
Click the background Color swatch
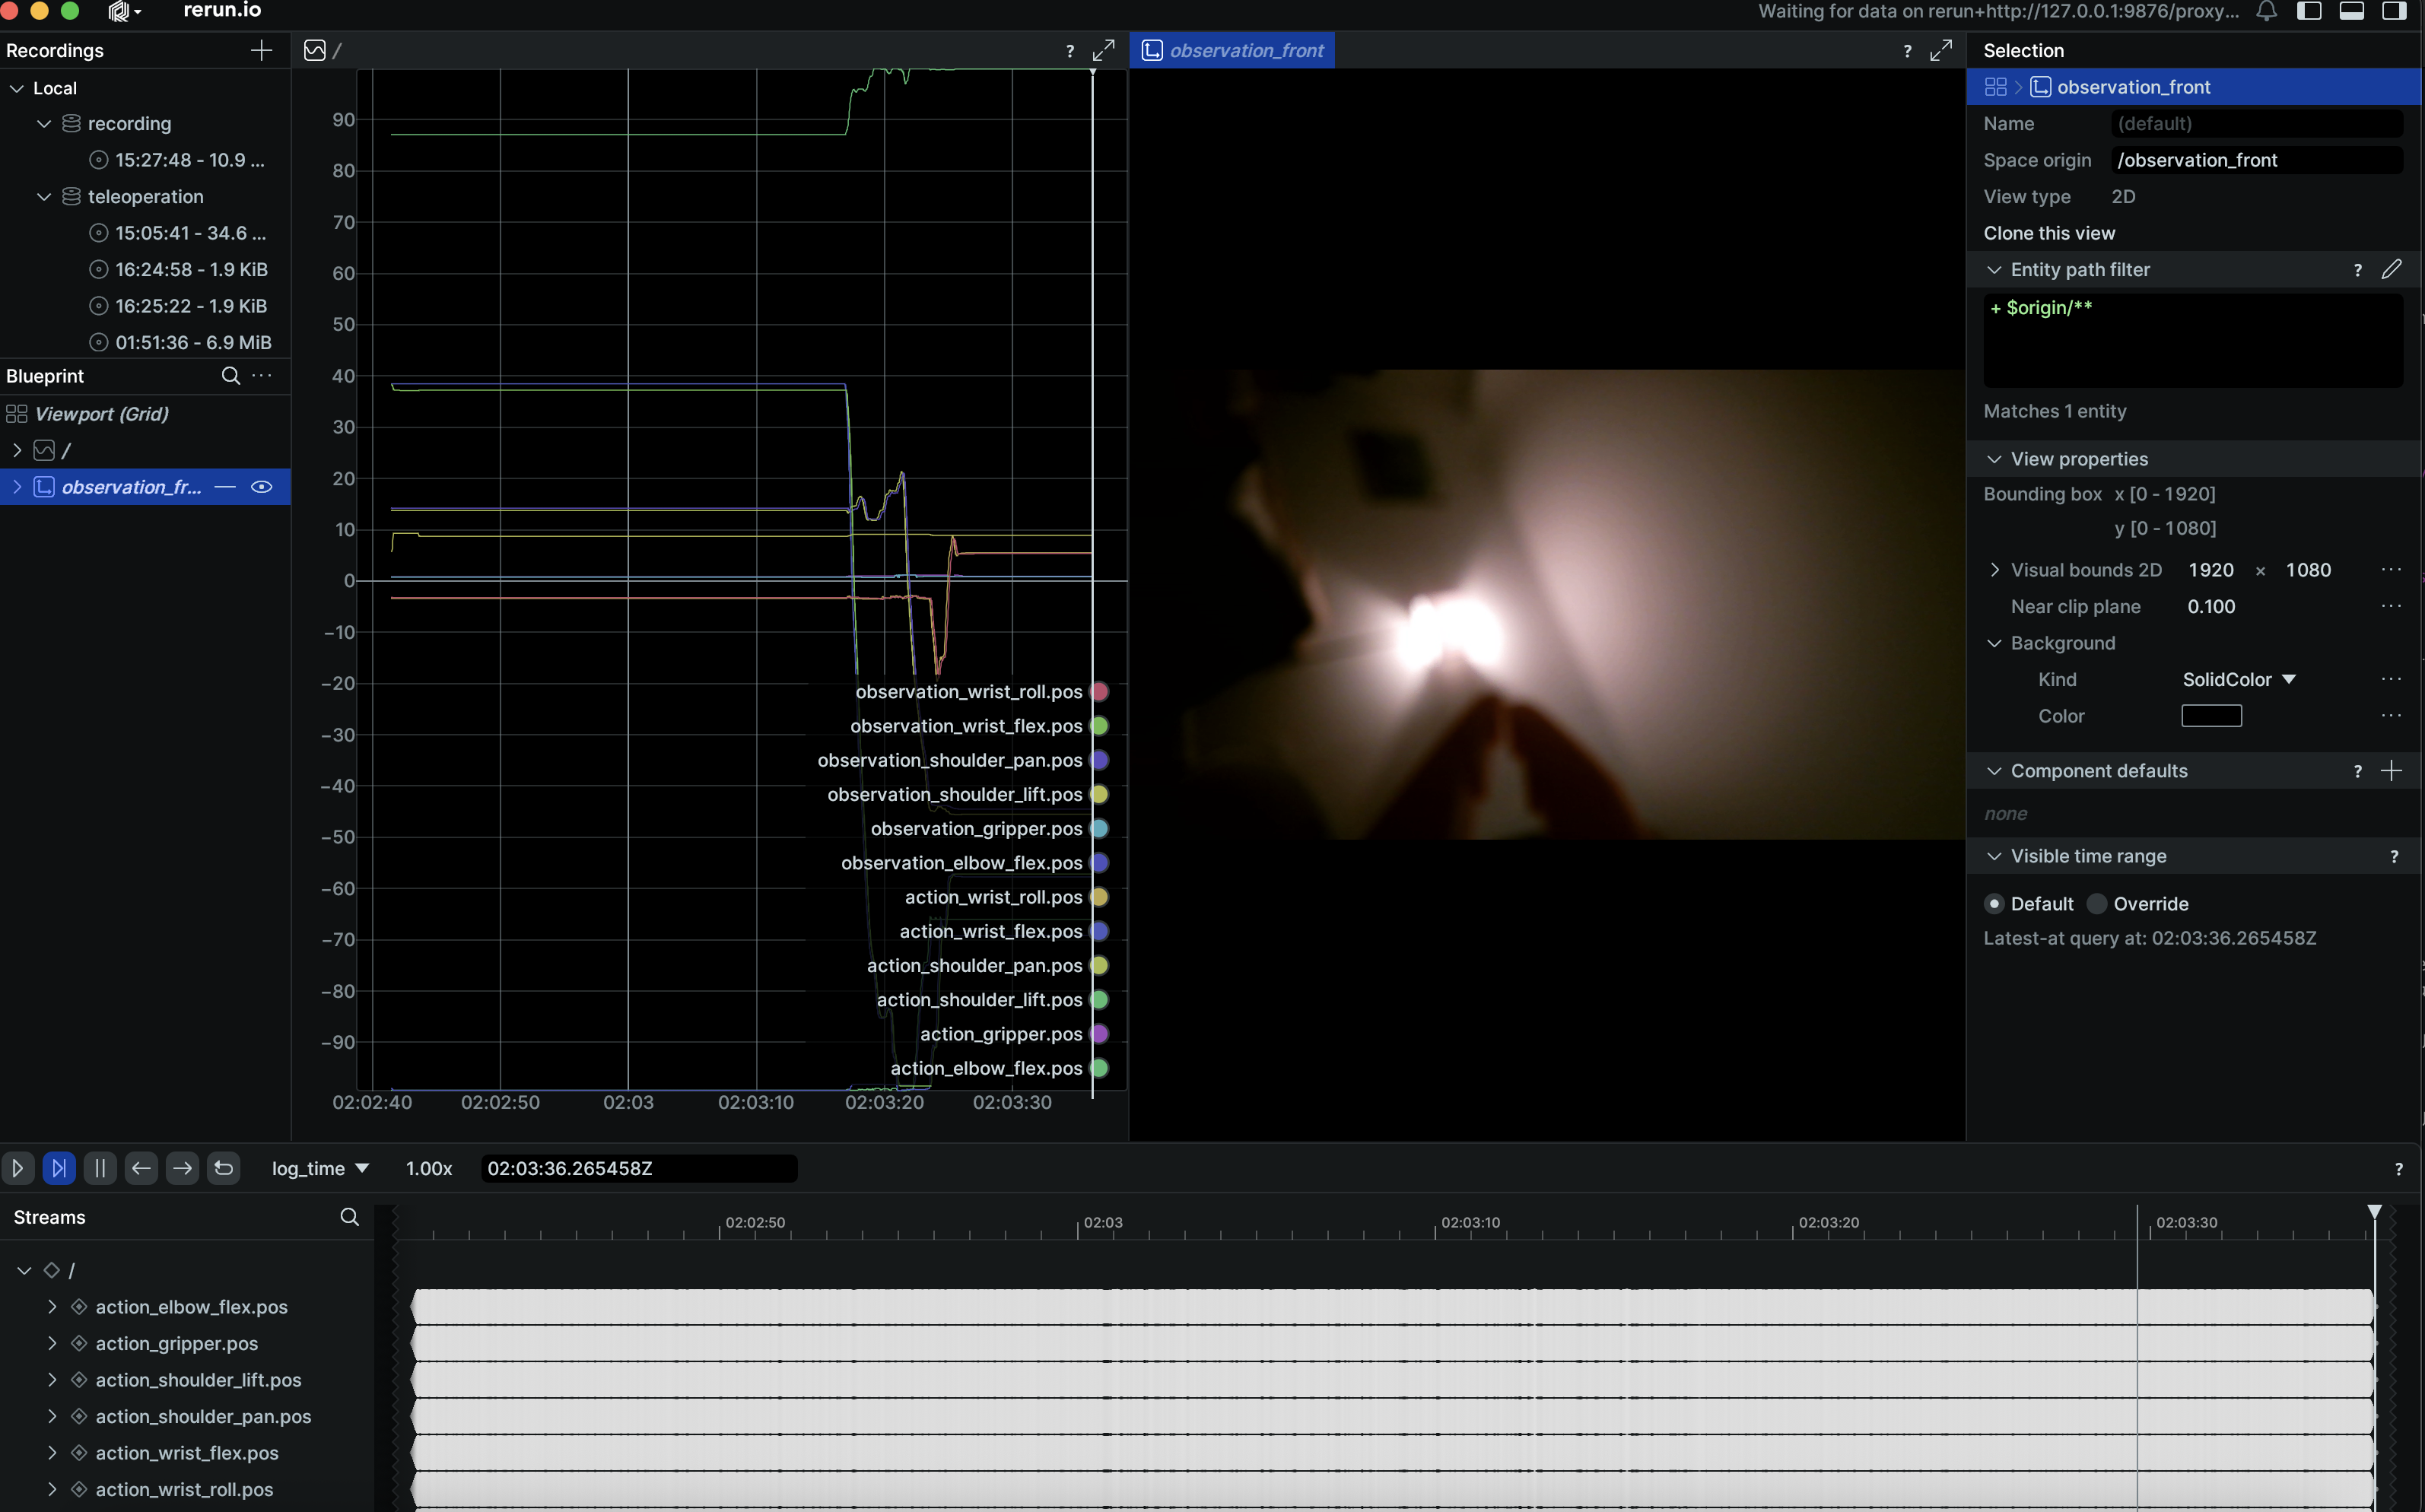[2211, 716]
